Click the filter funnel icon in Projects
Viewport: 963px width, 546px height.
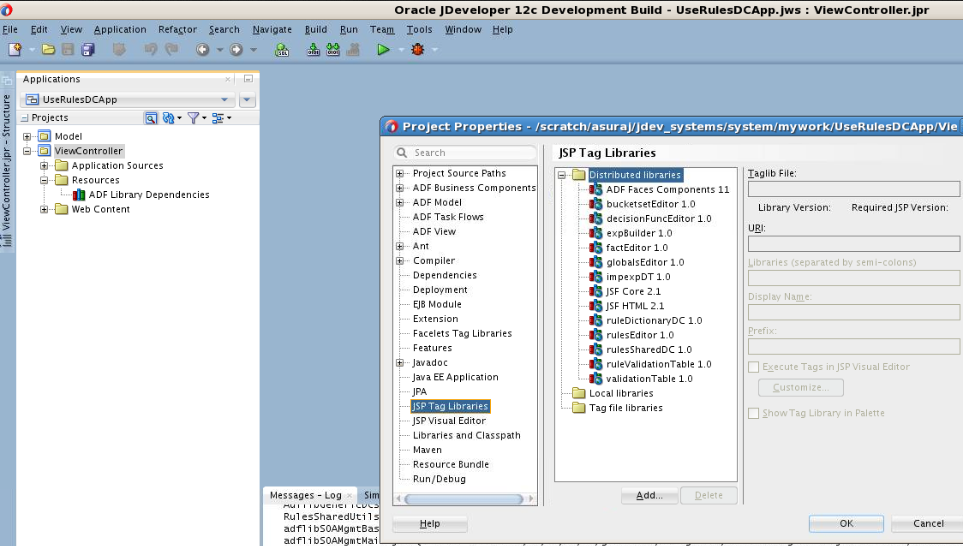pos(193,118)
